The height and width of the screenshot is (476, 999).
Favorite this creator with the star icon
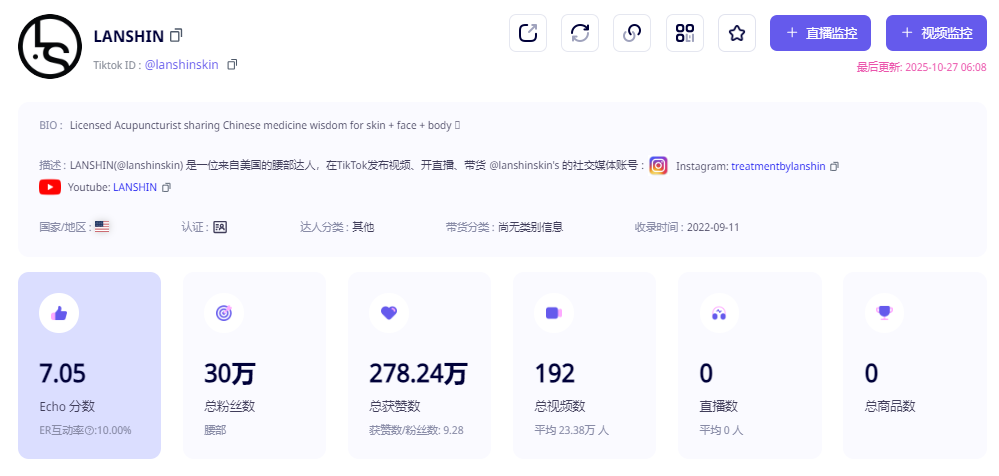coord(737,33)
